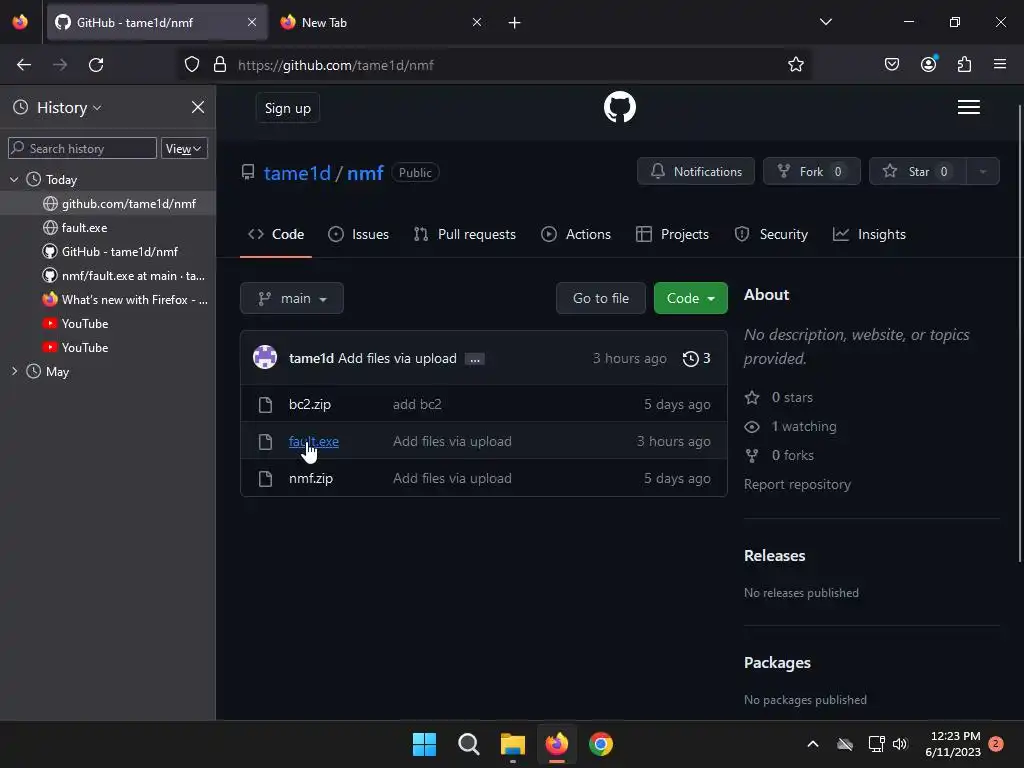Reload the current page
The image size is (1024, 768).
[x=96, y=65]
